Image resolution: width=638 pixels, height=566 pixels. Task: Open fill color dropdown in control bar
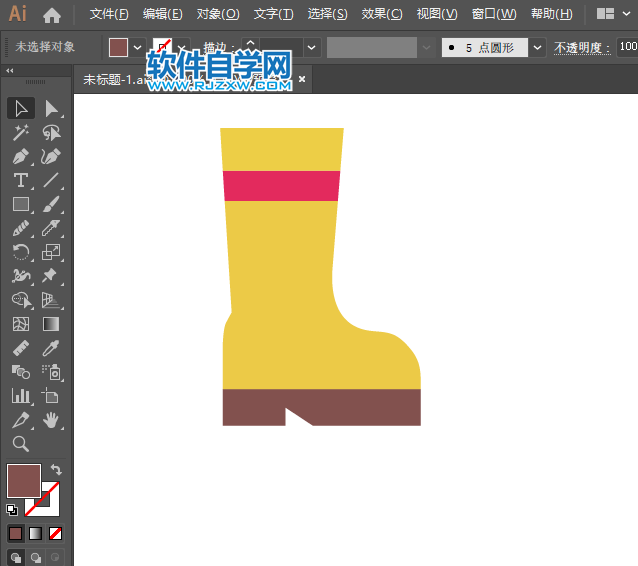(138, 47)
